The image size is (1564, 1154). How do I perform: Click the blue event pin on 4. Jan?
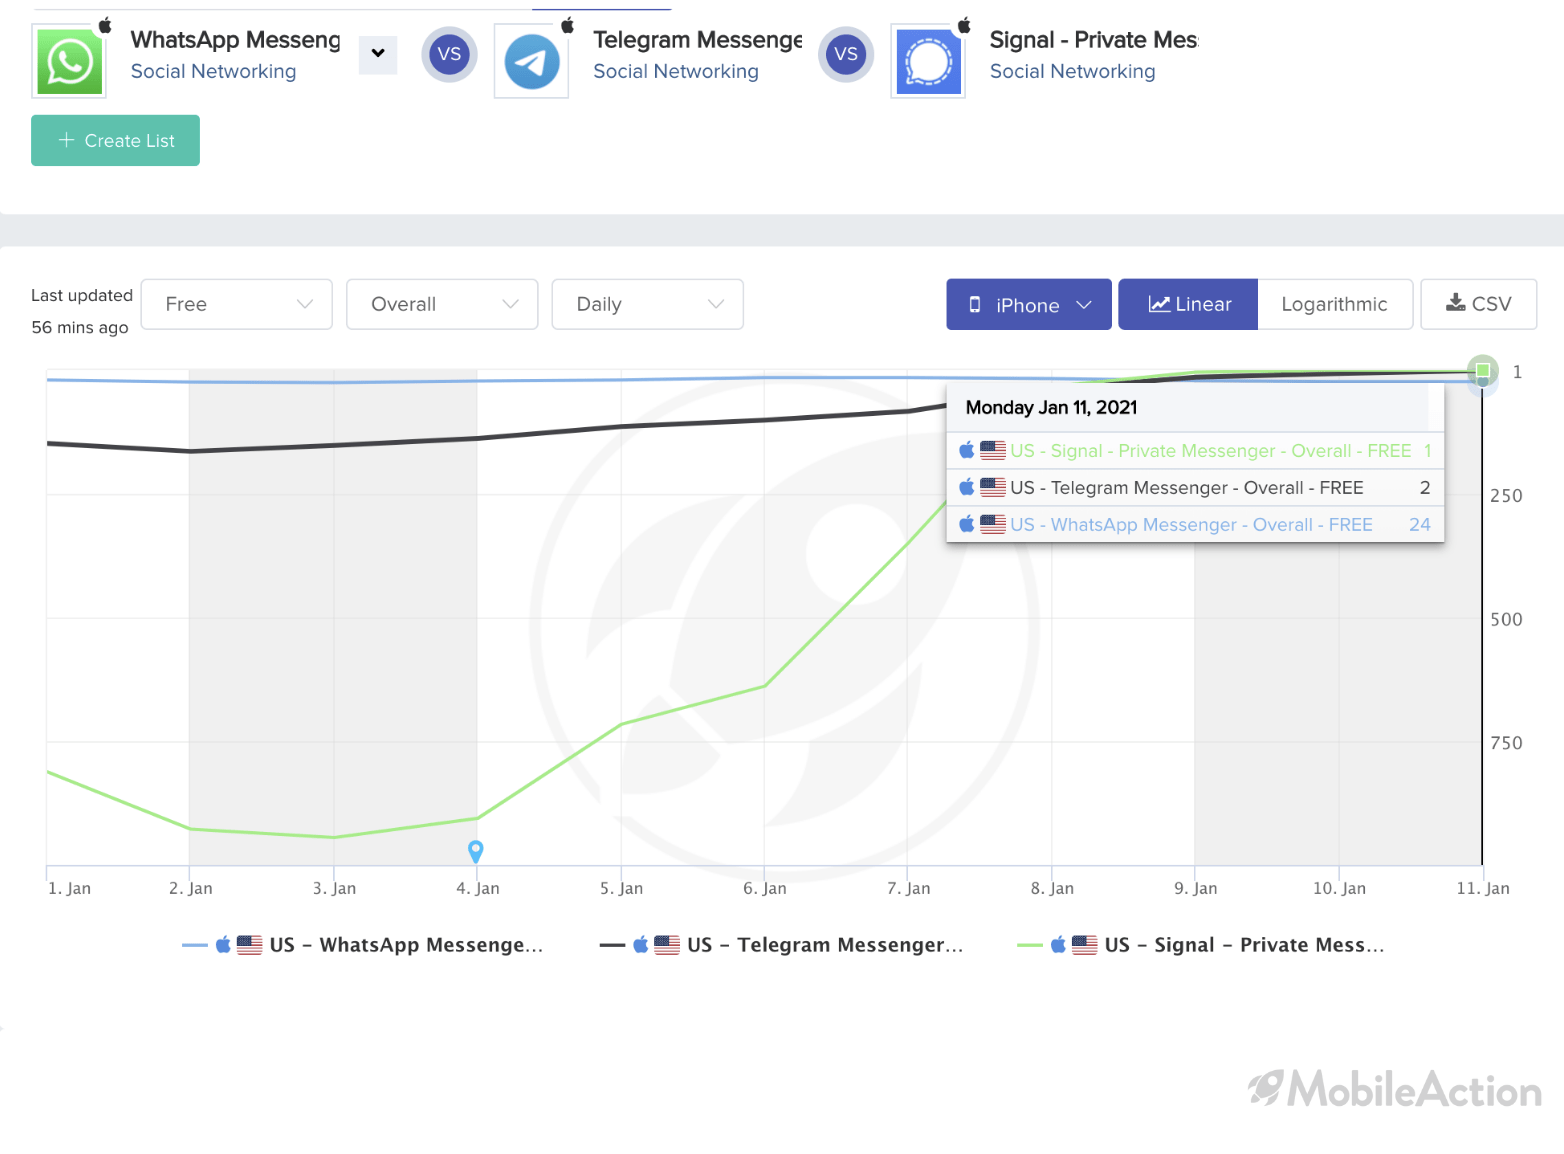coord(476,851)
